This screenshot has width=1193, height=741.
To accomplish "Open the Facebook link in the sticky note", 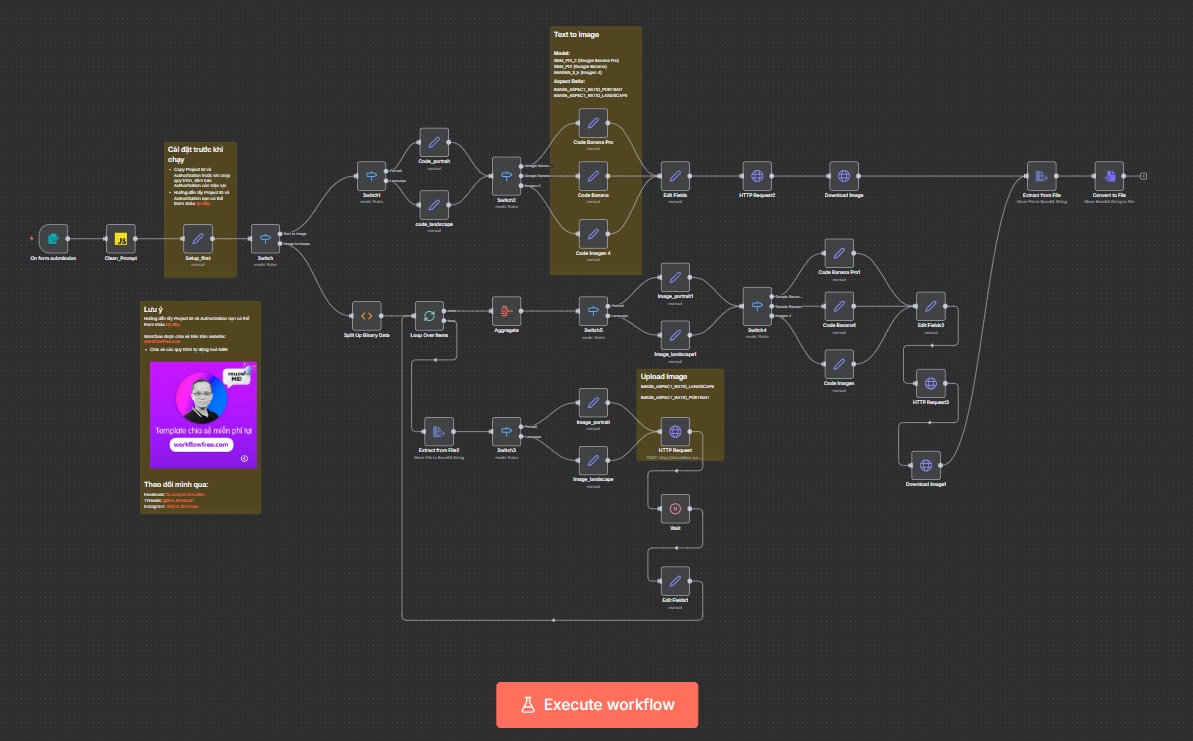I will [187, 494].
